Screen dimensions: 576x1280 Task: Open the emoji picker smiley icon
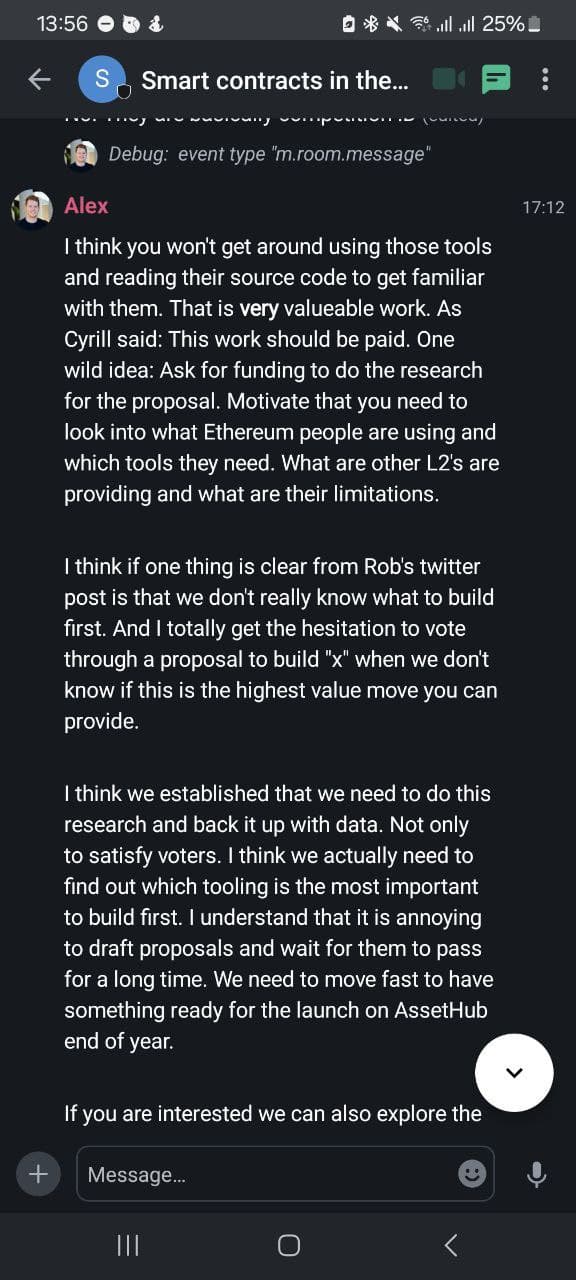472,1174
